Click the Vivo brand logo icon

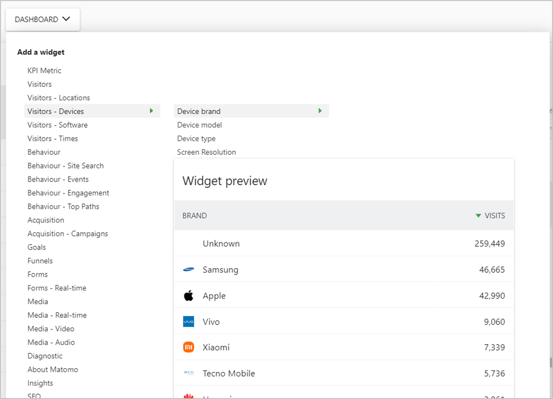pos(189,322)
